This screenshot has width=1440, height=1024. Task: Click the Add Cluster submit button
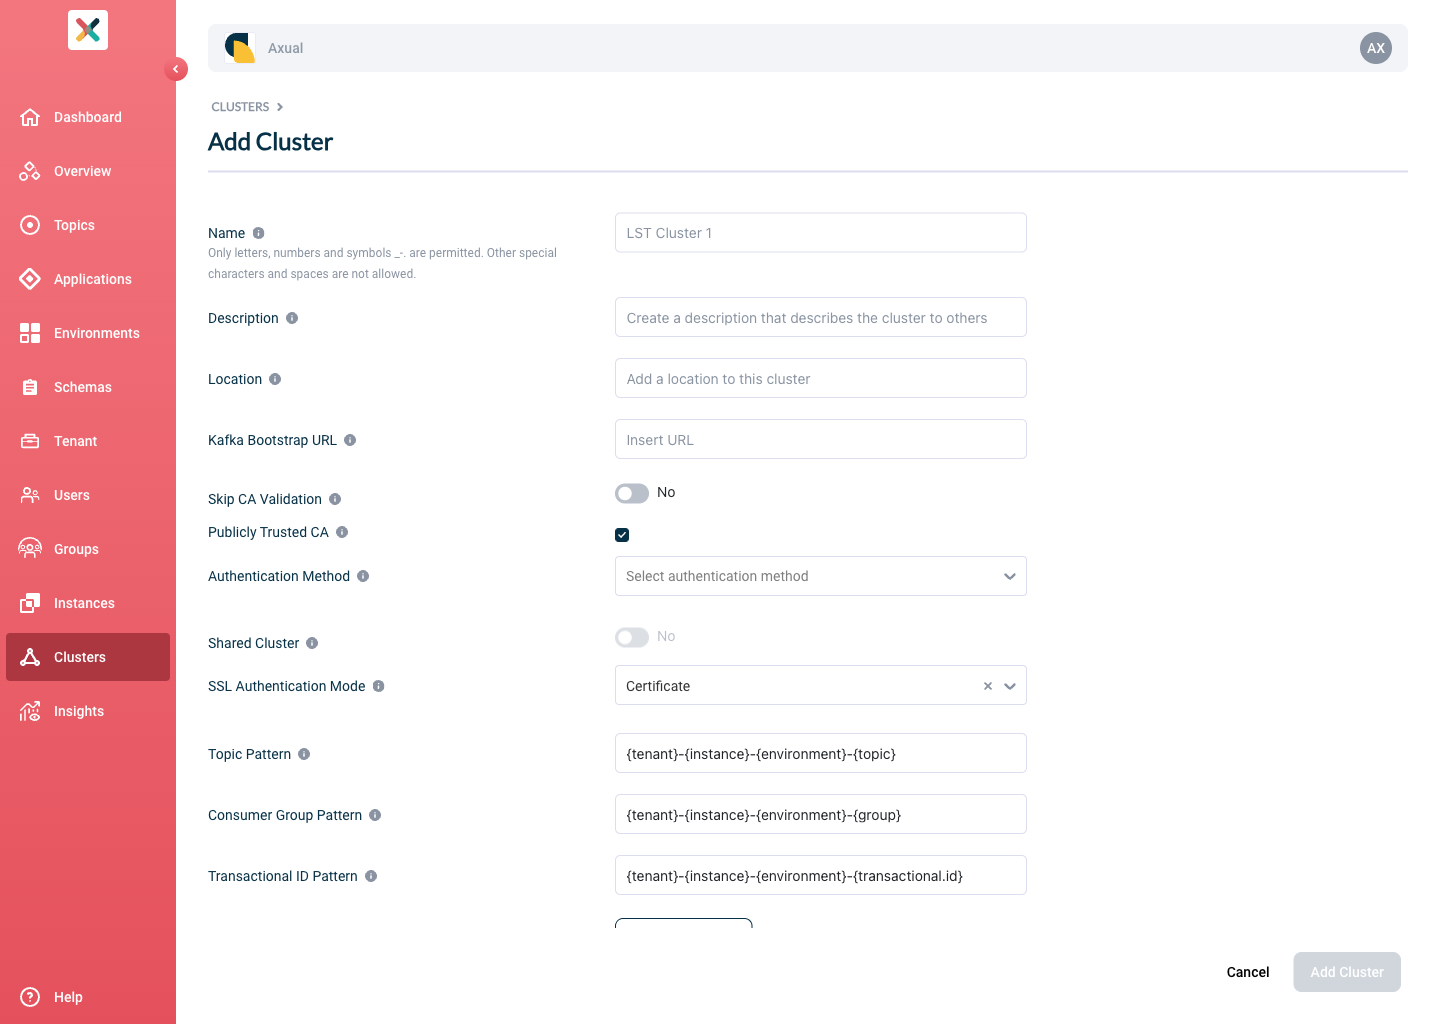[1347, 972]
